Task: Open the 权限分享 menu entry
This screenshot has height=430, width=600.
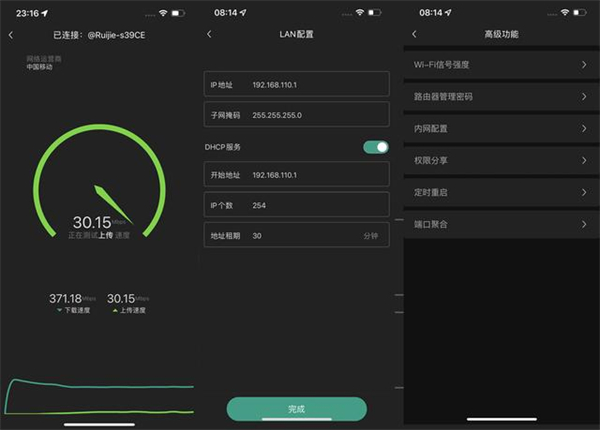Action: [500, 161]
